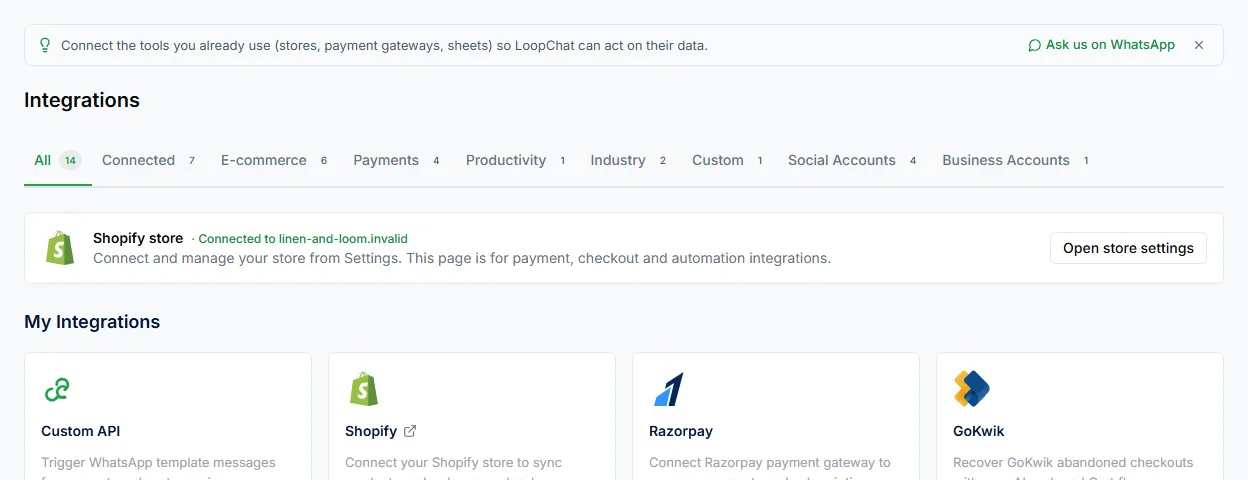This screenshot has width=1248, height=480.
Task: Click the Custom API card title
Action: coord(81,431)
